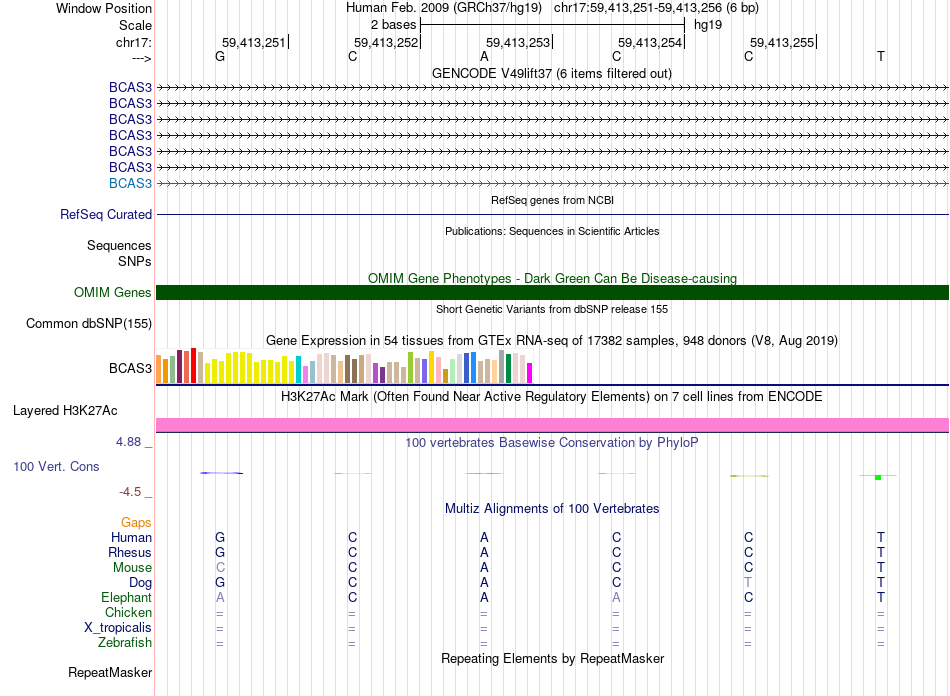Click the 59,413,254 coordinate tick
Viewport: 950px width, 696px height.
651,42
